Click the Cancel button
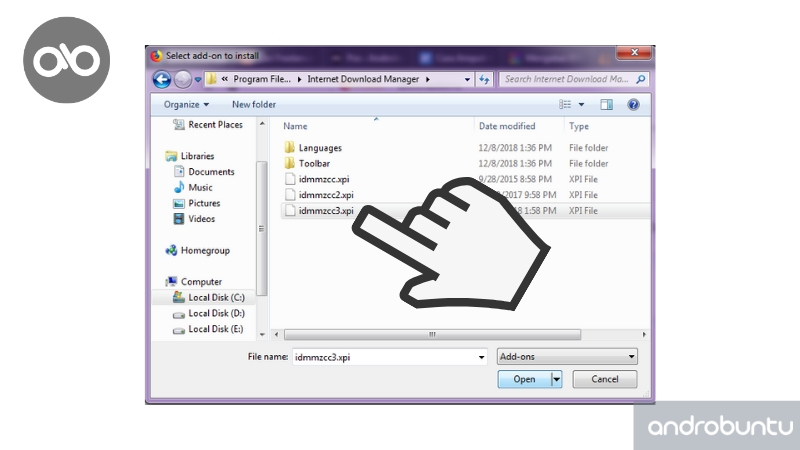This screenshot has width=800, height=450. tap(605, 379)
